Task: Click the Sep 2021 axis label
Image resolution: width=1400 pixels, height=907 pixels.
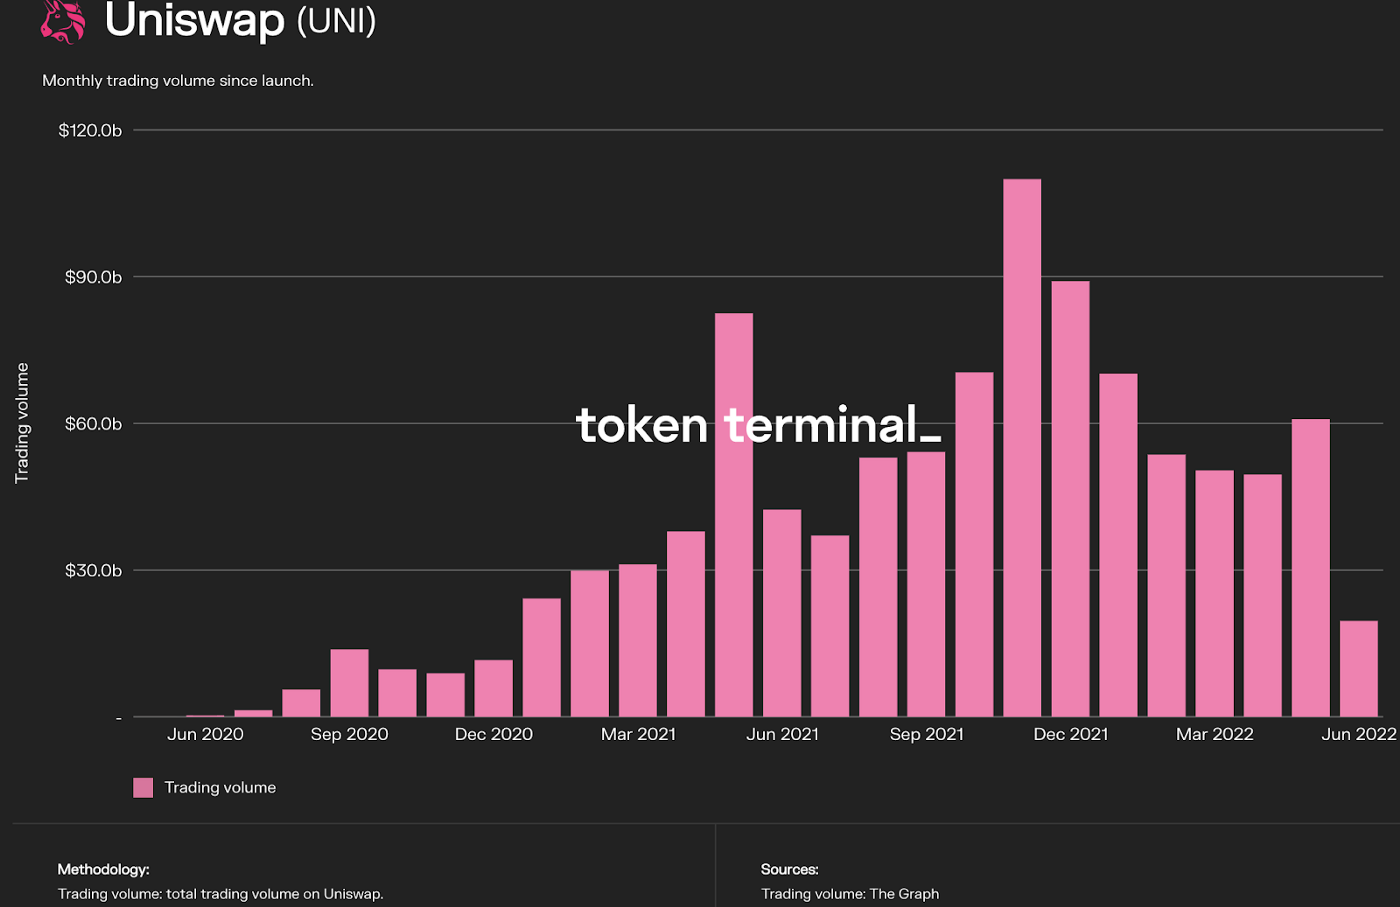Action: tap(927, 734)
